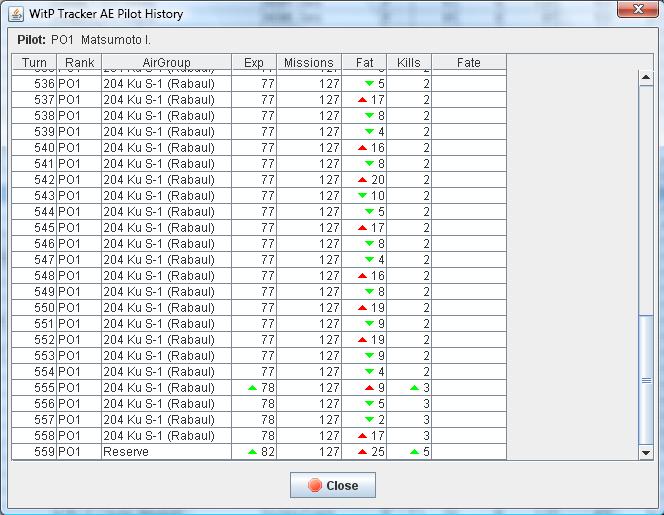Viewport: 664px width, 515px height.
Task: Click red up arrow in turn 545 Fat
Action: [x=362, y=227]
